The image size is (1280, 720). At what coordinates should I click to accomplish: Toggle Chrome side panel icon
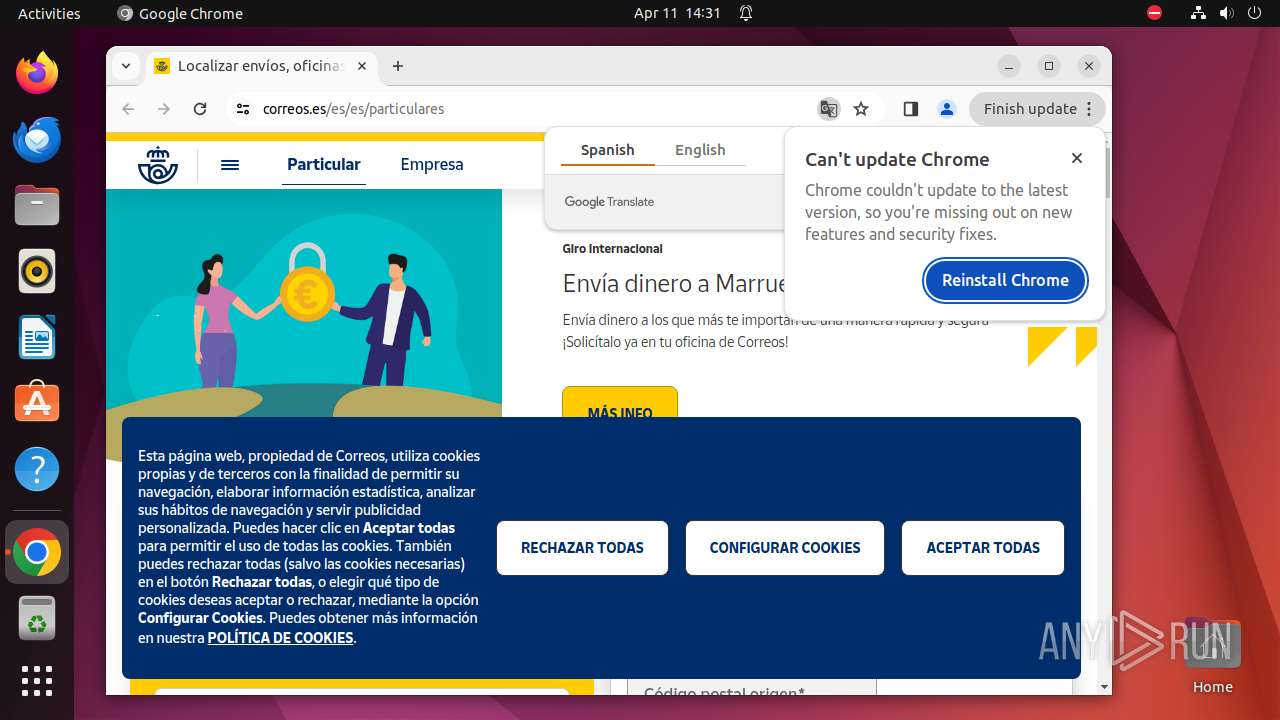(910, 109)
